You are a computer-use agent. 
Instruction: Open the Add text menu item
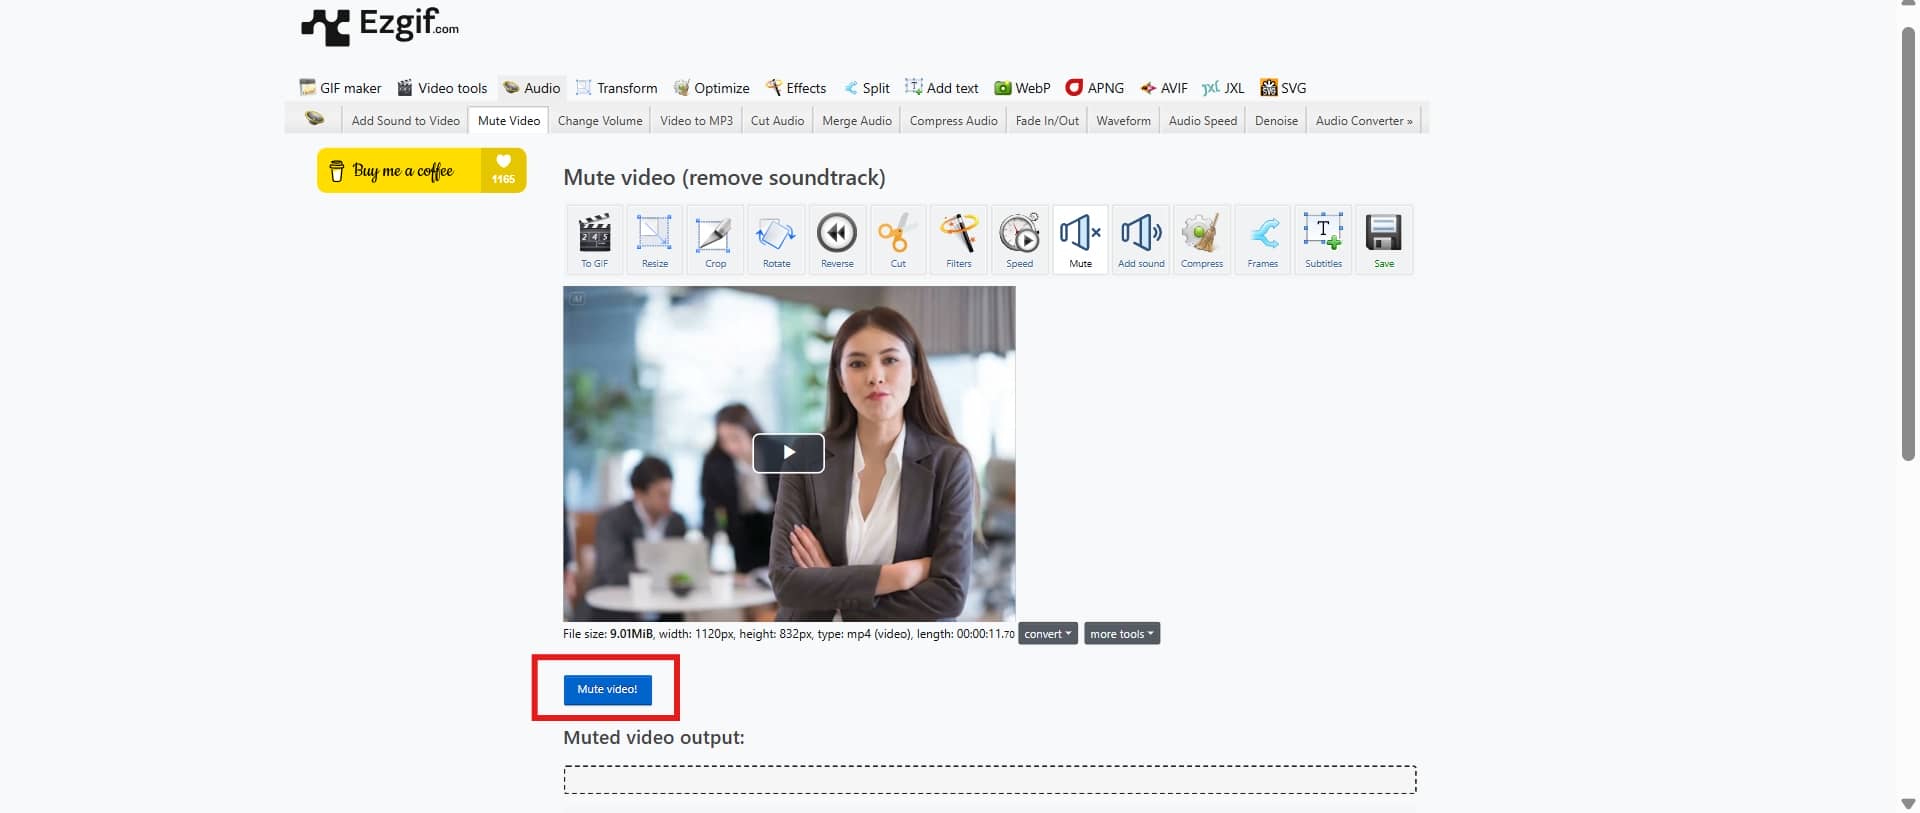[941, 88]
